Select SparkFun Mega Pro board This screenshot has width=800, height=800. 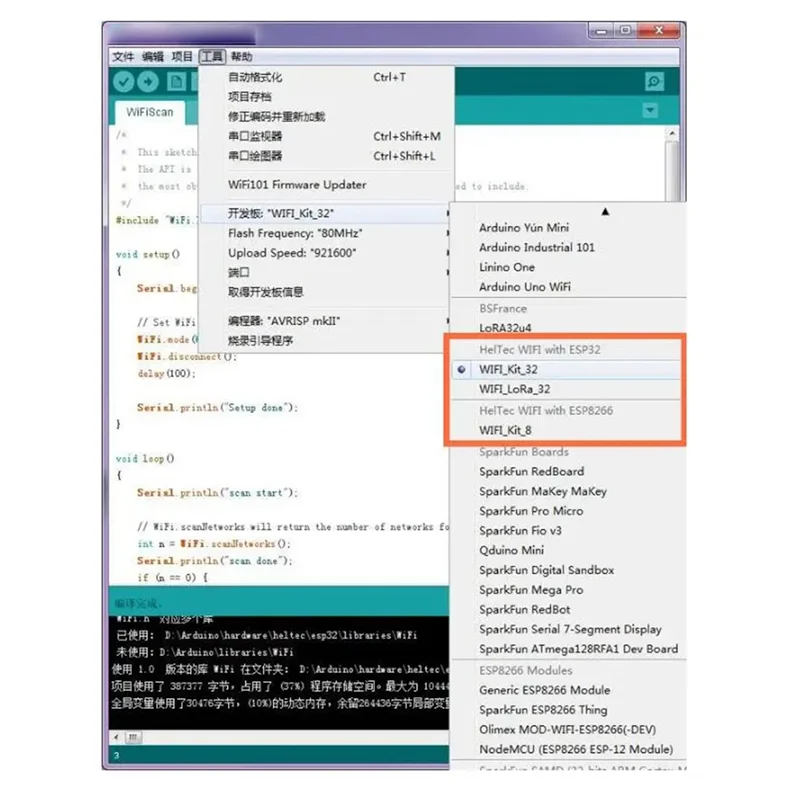pos(568,590)
